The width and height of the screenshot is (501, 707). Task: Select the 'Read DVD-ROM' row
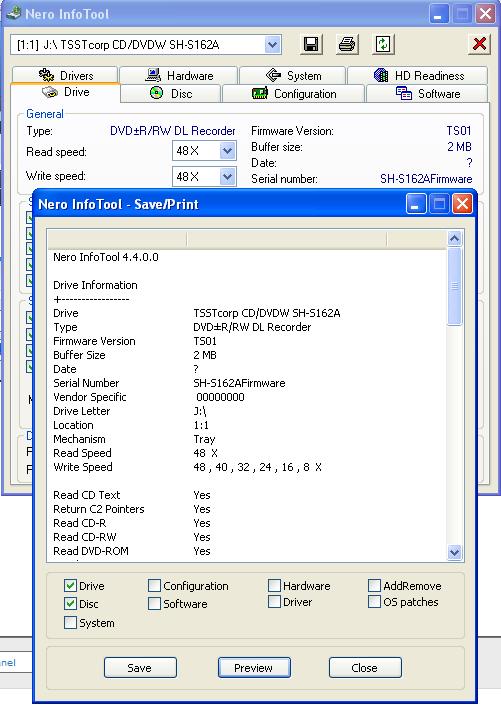[247, 551]
